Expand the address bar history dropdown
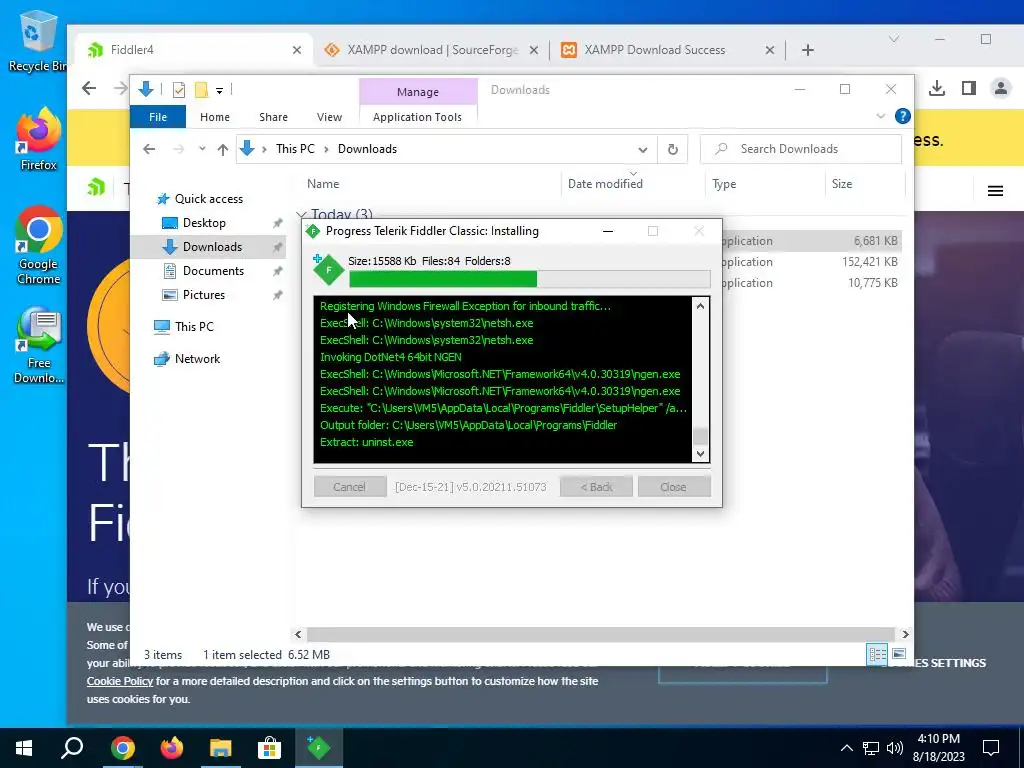The image size is (1024, 768). click(x=643, y=150)
